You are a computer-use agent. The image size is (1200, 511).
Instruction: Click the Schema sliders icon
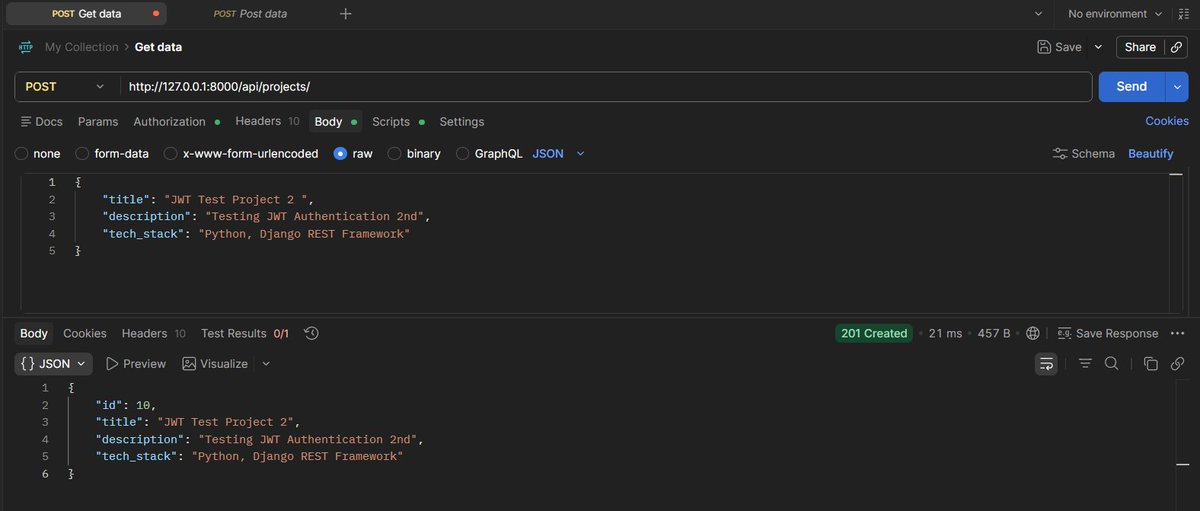(x=1060, y=154)
